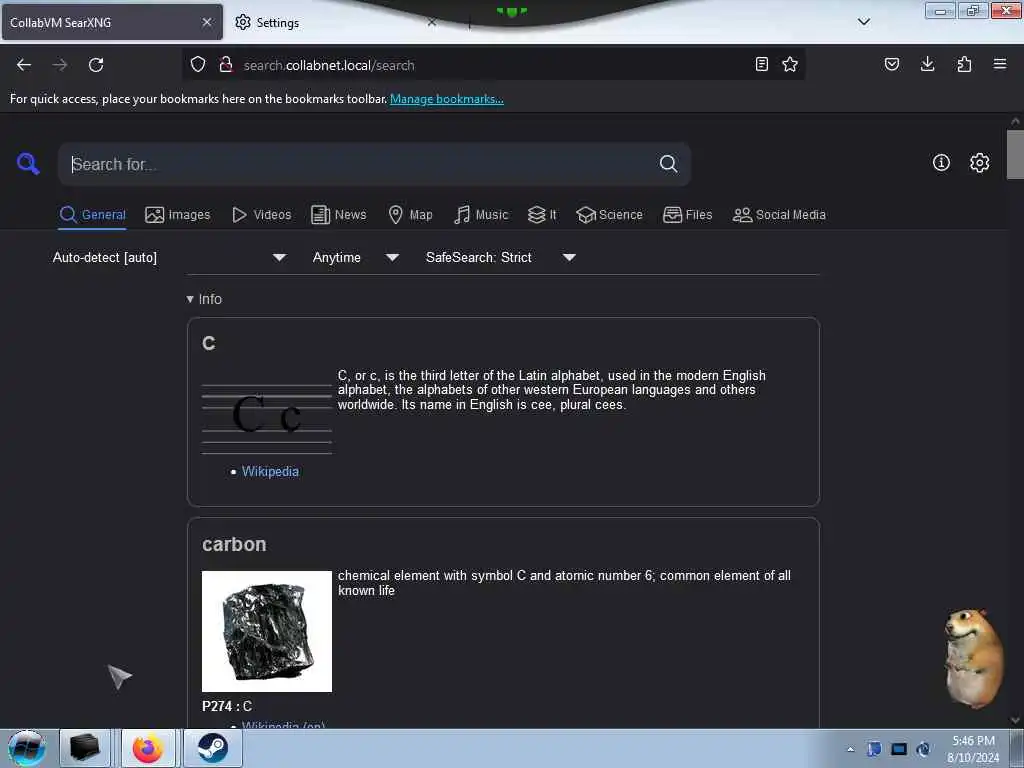Viewport: 1024px width, 768px height.
Task: Reload the current page
Action: point(96,65)
